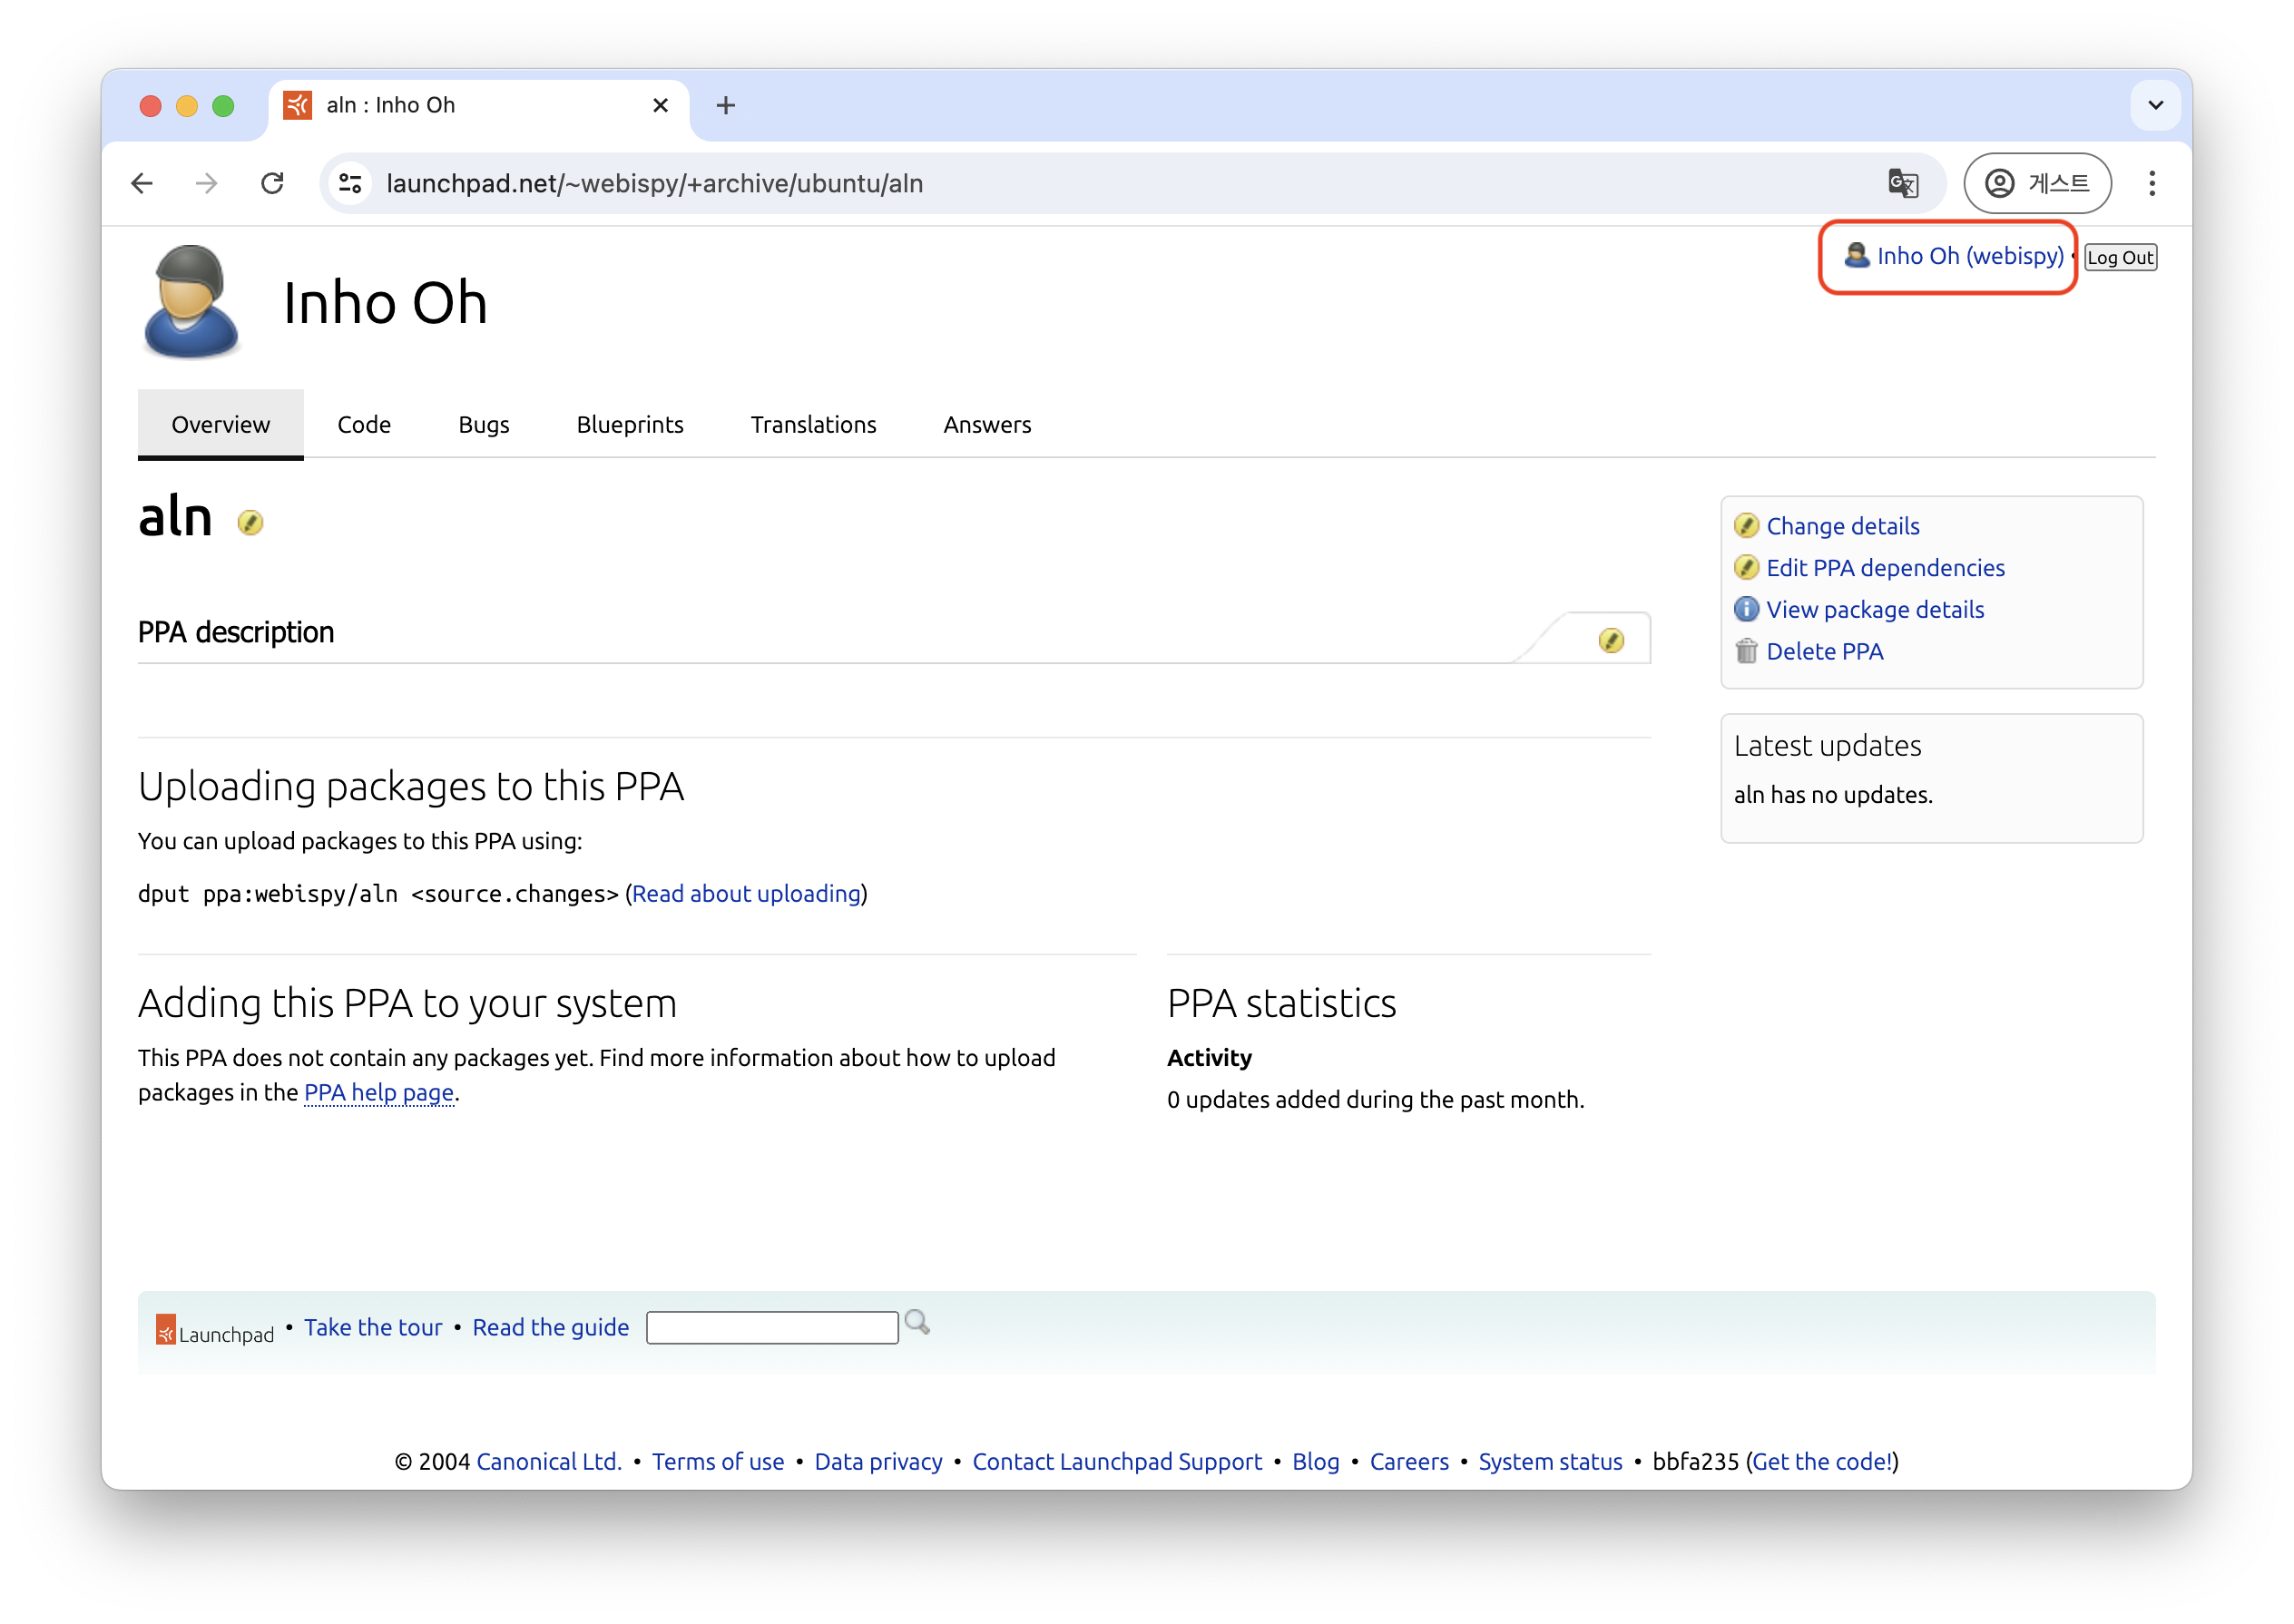Open the Careers footer link
This screenshot has width=2294, height=1624.
point(1408,1461)
